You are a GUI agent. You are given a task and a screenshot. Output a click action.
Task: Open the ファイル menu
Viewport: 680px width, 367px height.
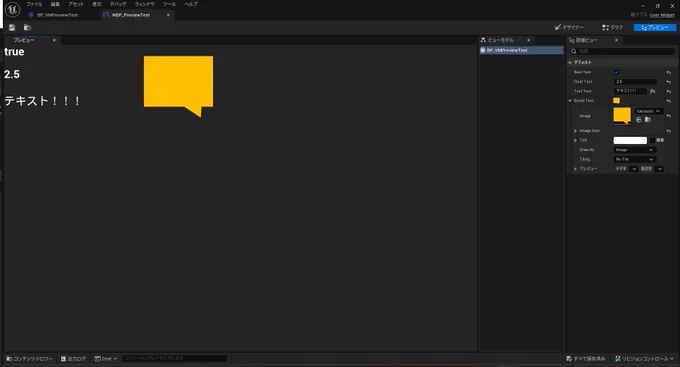[x=34, y=4]
